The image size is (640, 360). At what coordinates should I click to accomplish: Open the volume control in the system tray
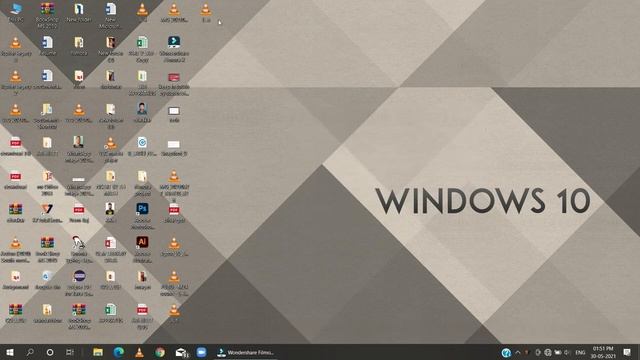click(567, 353)
